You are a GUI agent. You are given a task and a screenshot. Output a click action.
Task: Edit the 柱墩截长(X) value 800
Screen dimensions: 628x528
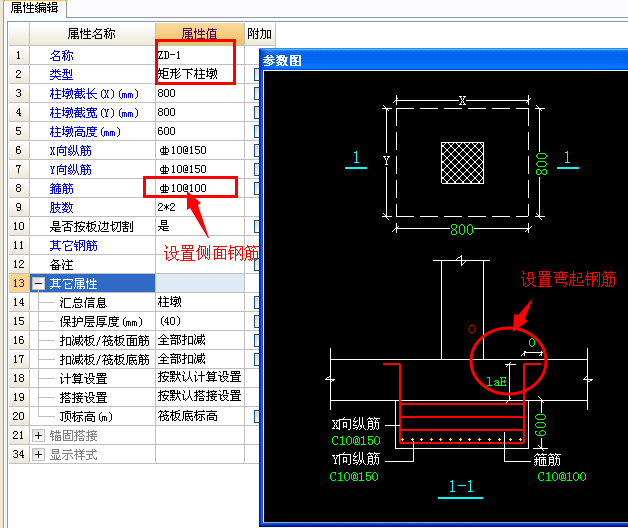point(199,93)
